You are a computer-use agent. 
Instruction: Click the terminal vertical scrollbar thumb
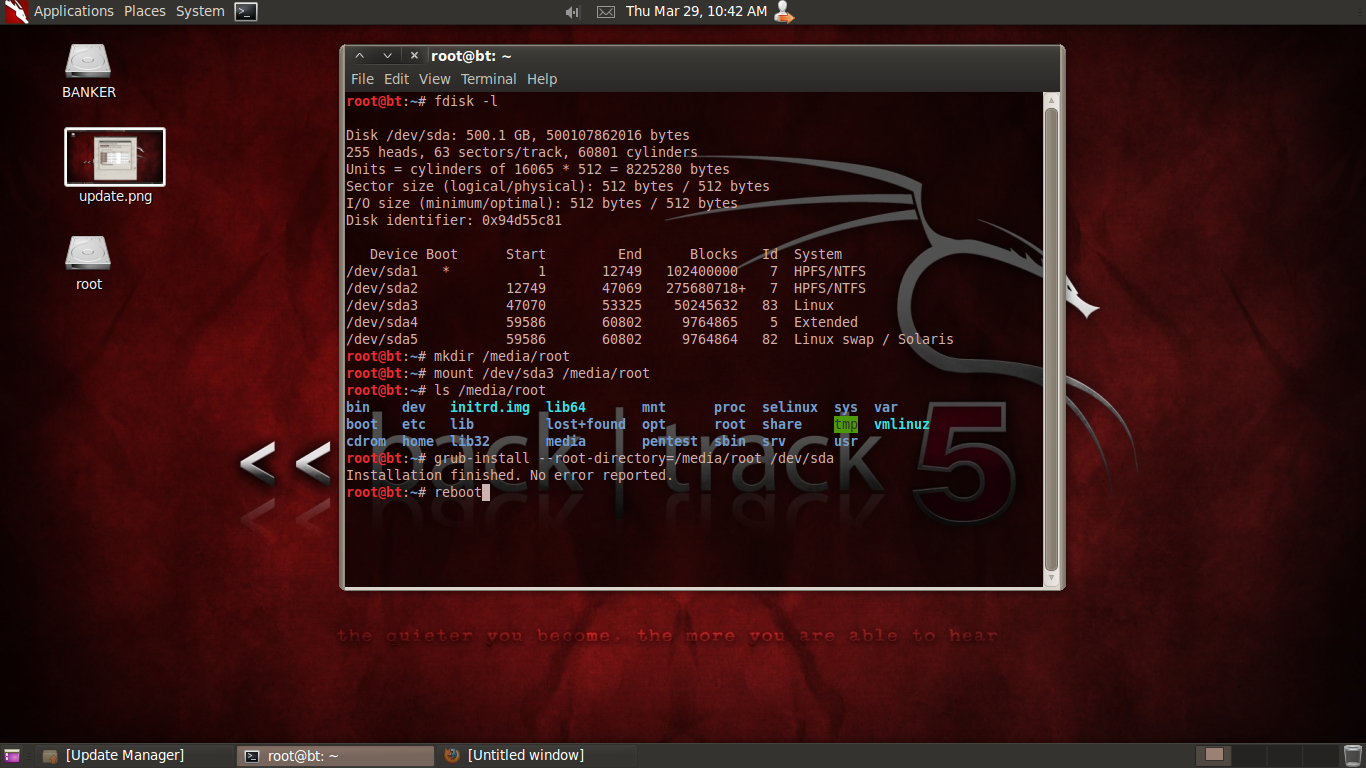1051,338
